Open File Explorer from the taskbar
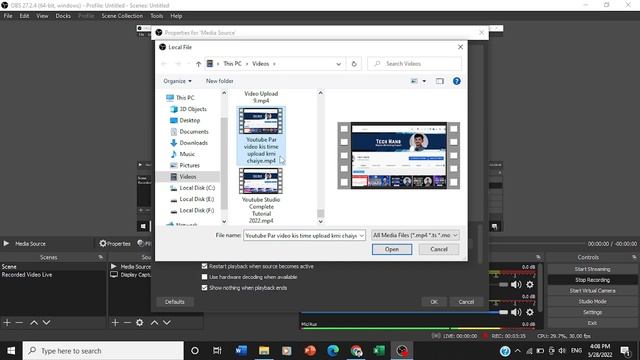Viewport: 640px width, 360px height. point(264,351)
